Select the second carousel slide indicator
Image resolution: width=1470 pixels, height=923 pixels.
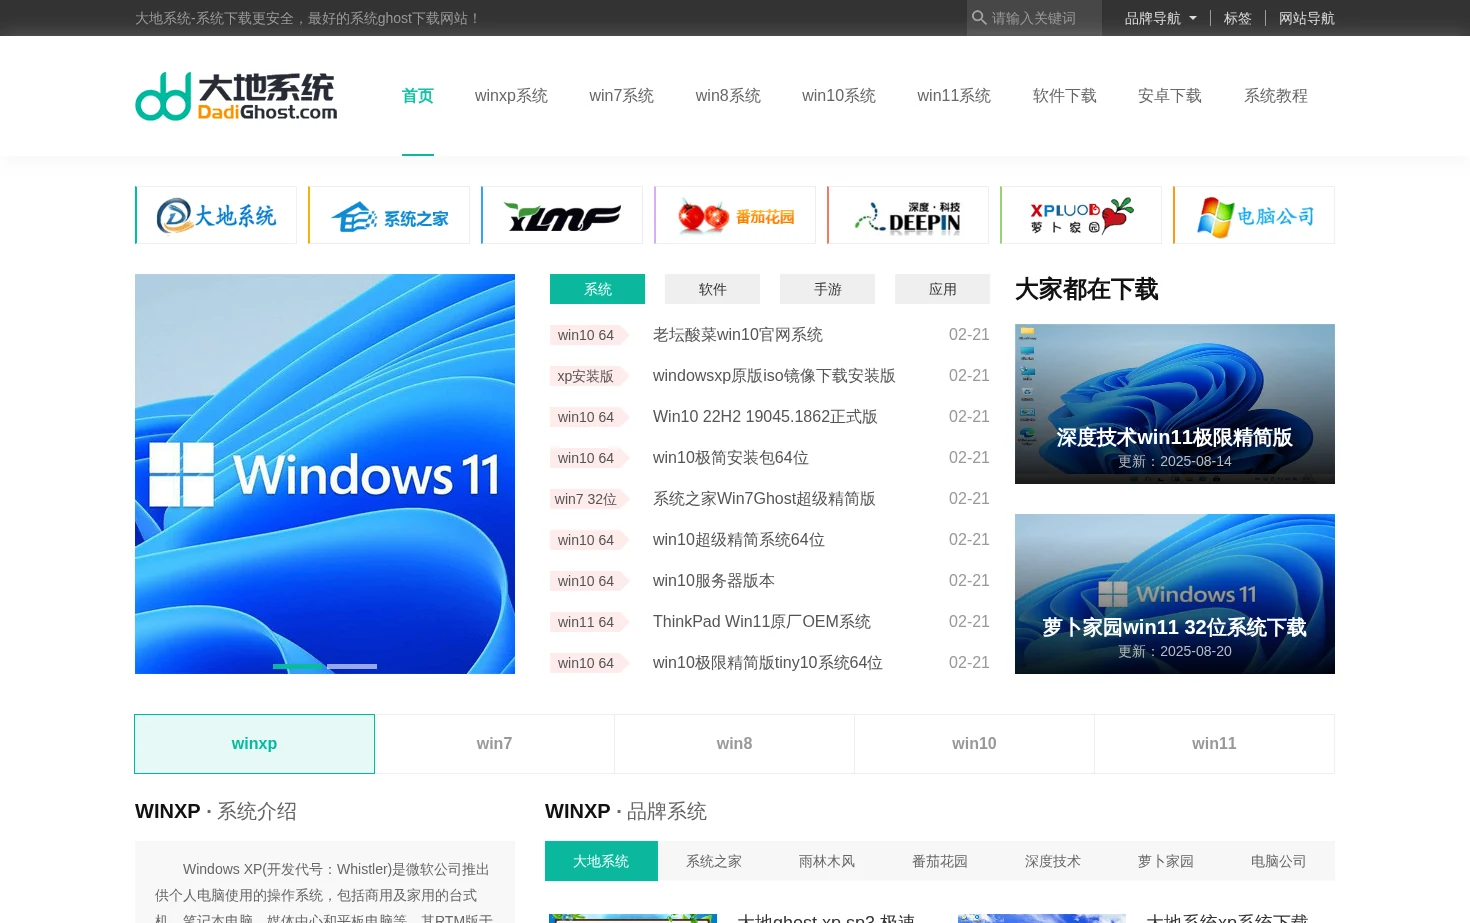click(x=352, y=666)
